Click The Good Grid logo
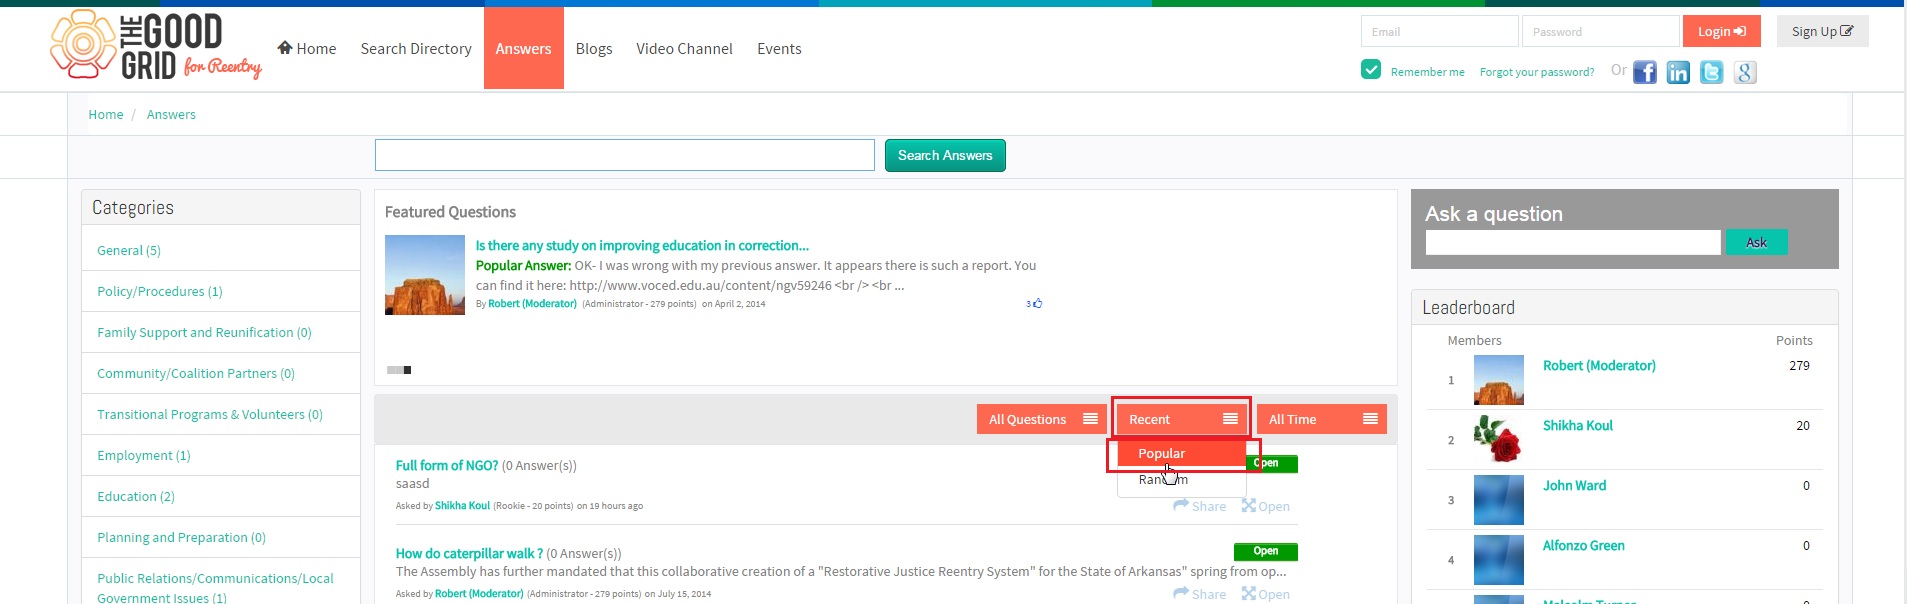This screenshot has width=1907, height=604. coord(156,46)
